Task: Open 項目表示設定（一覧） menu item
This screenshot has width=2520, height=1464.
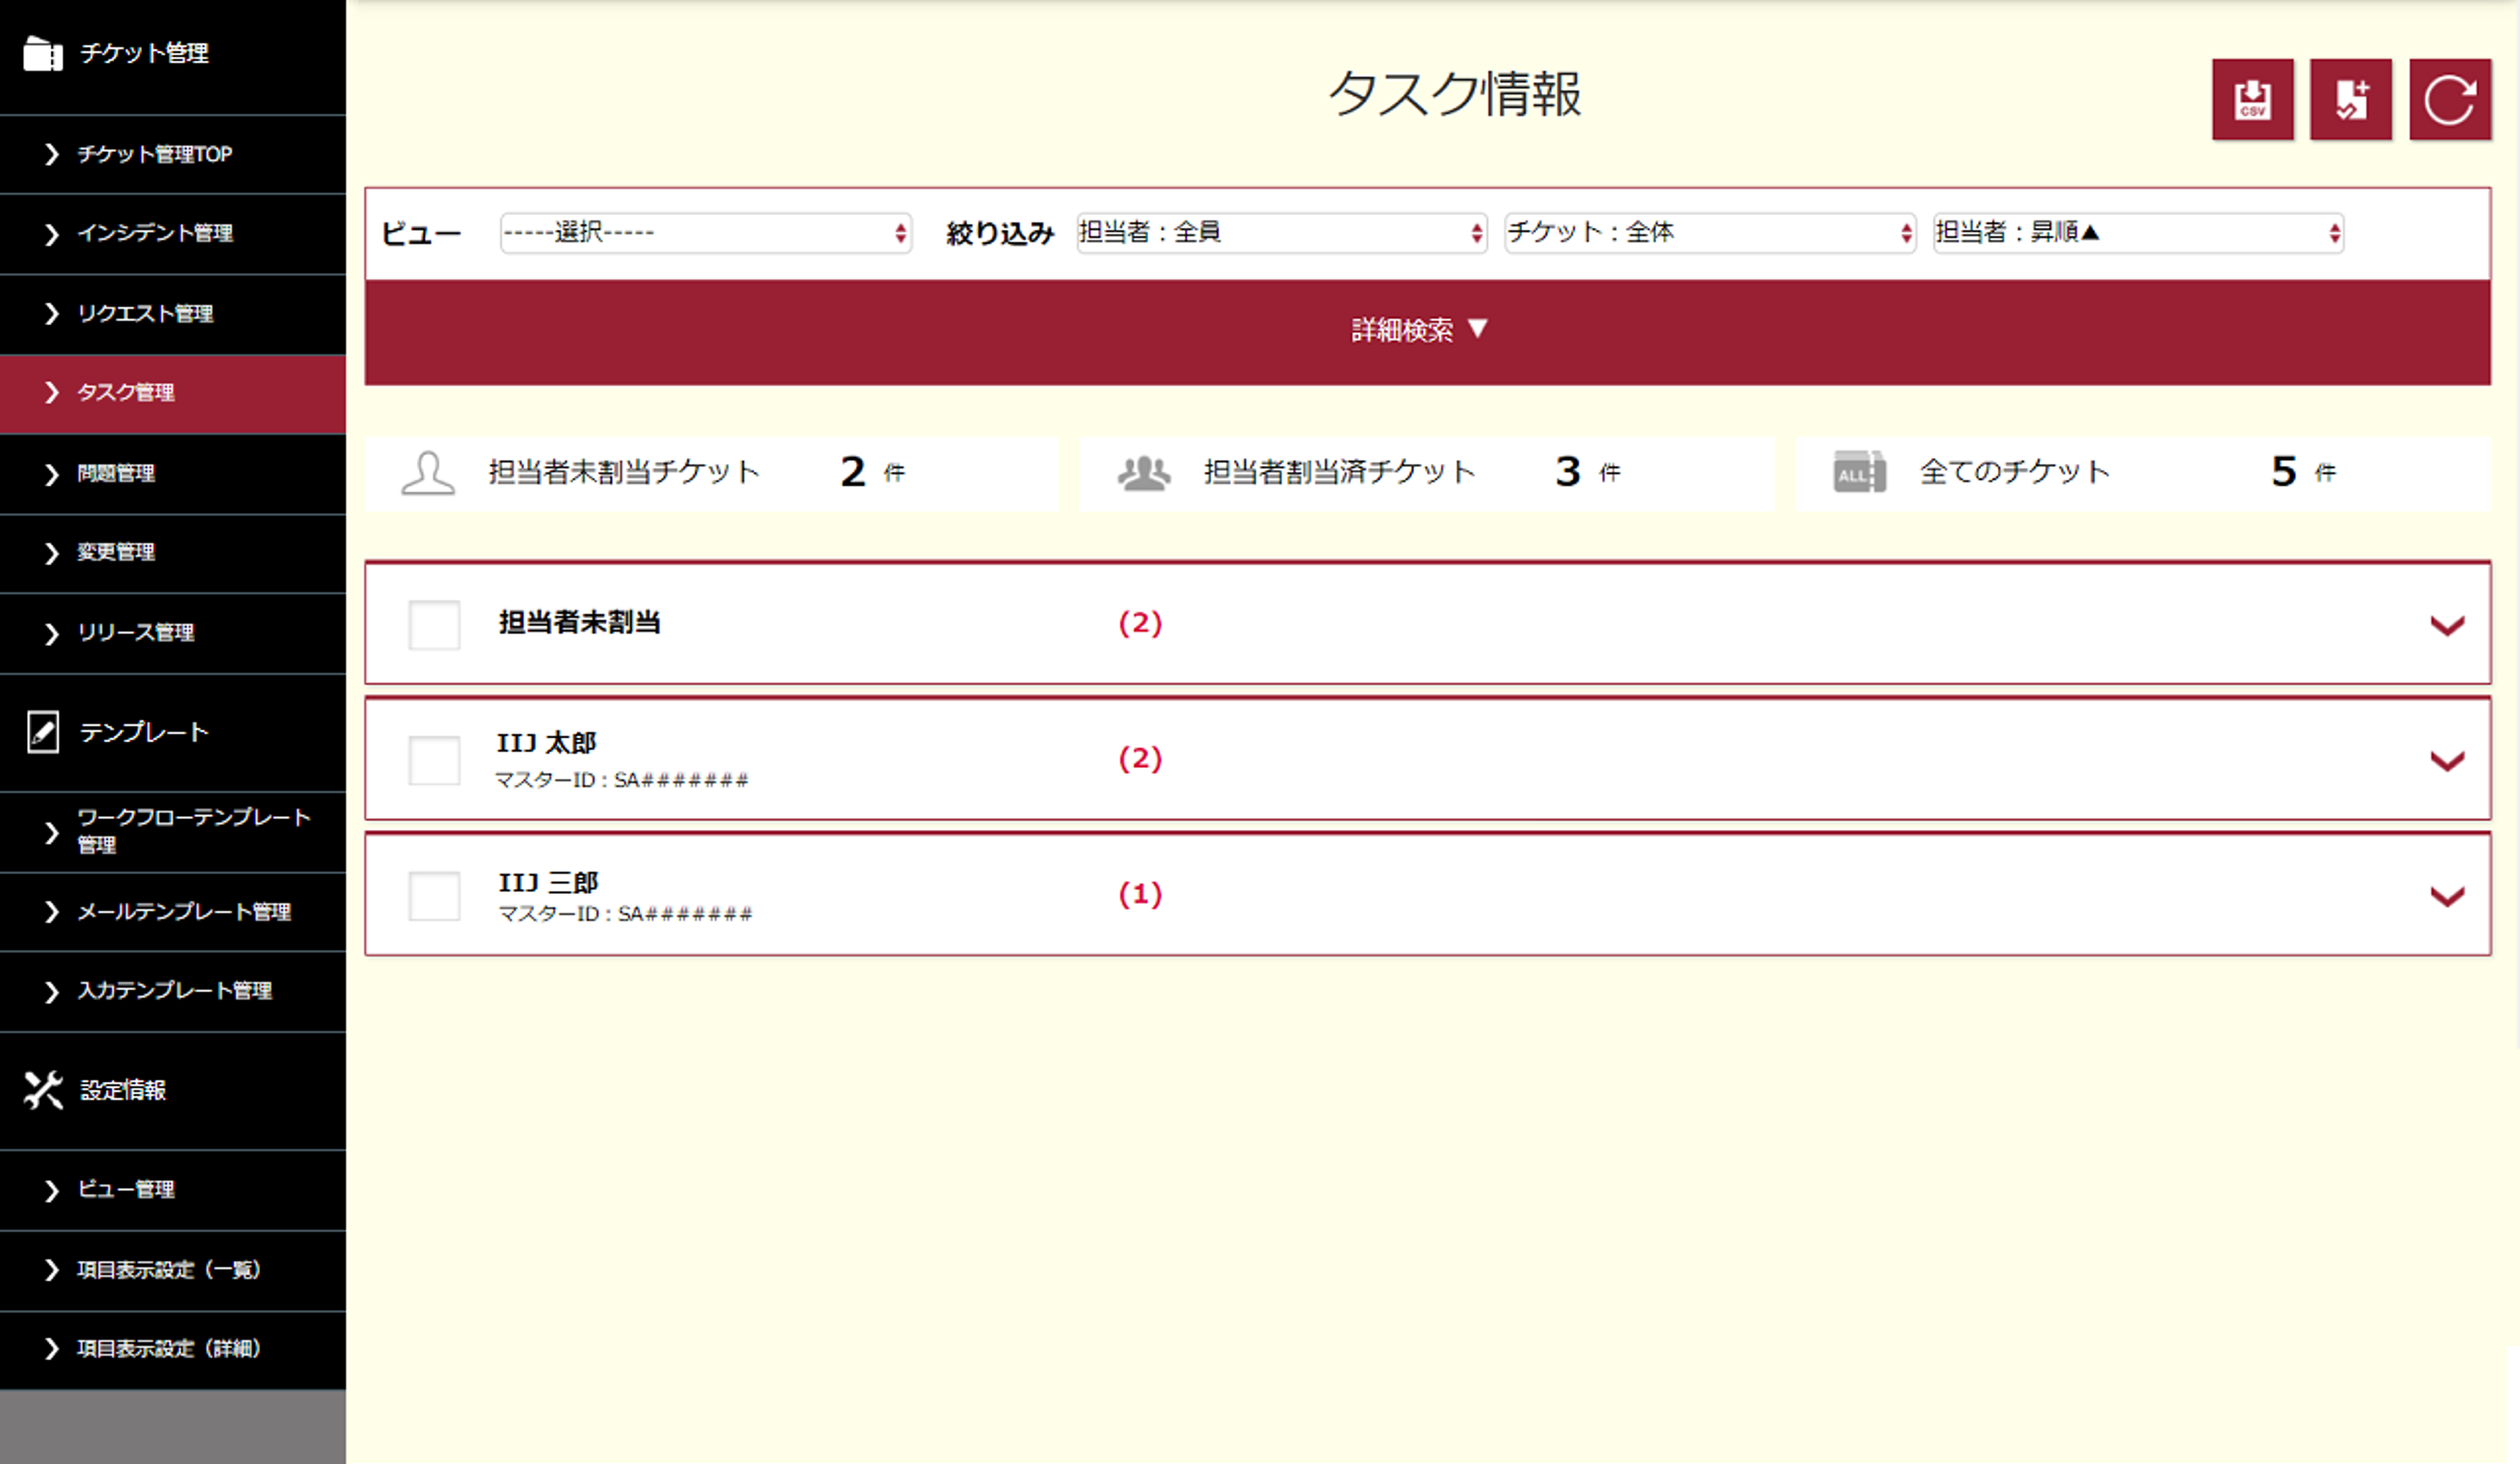Action: pyautogui.click(x=173, y=1270)
